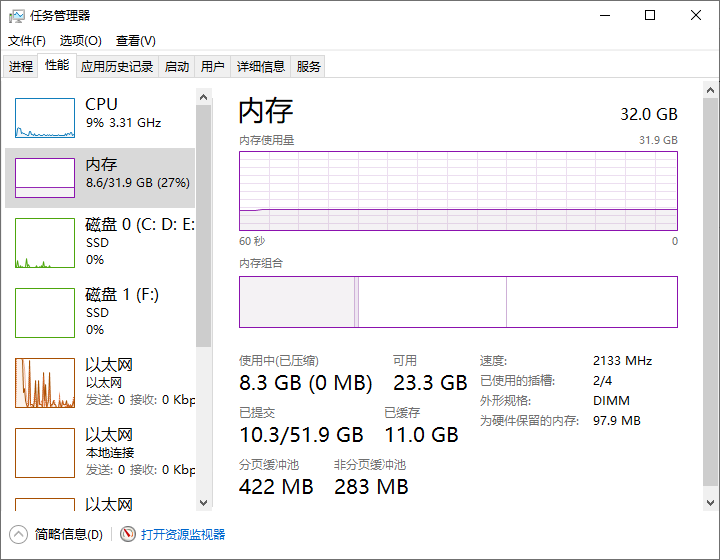Open 磁盘 0 disk performance graph
Screen dimensions: 720x560
[45, 243]
